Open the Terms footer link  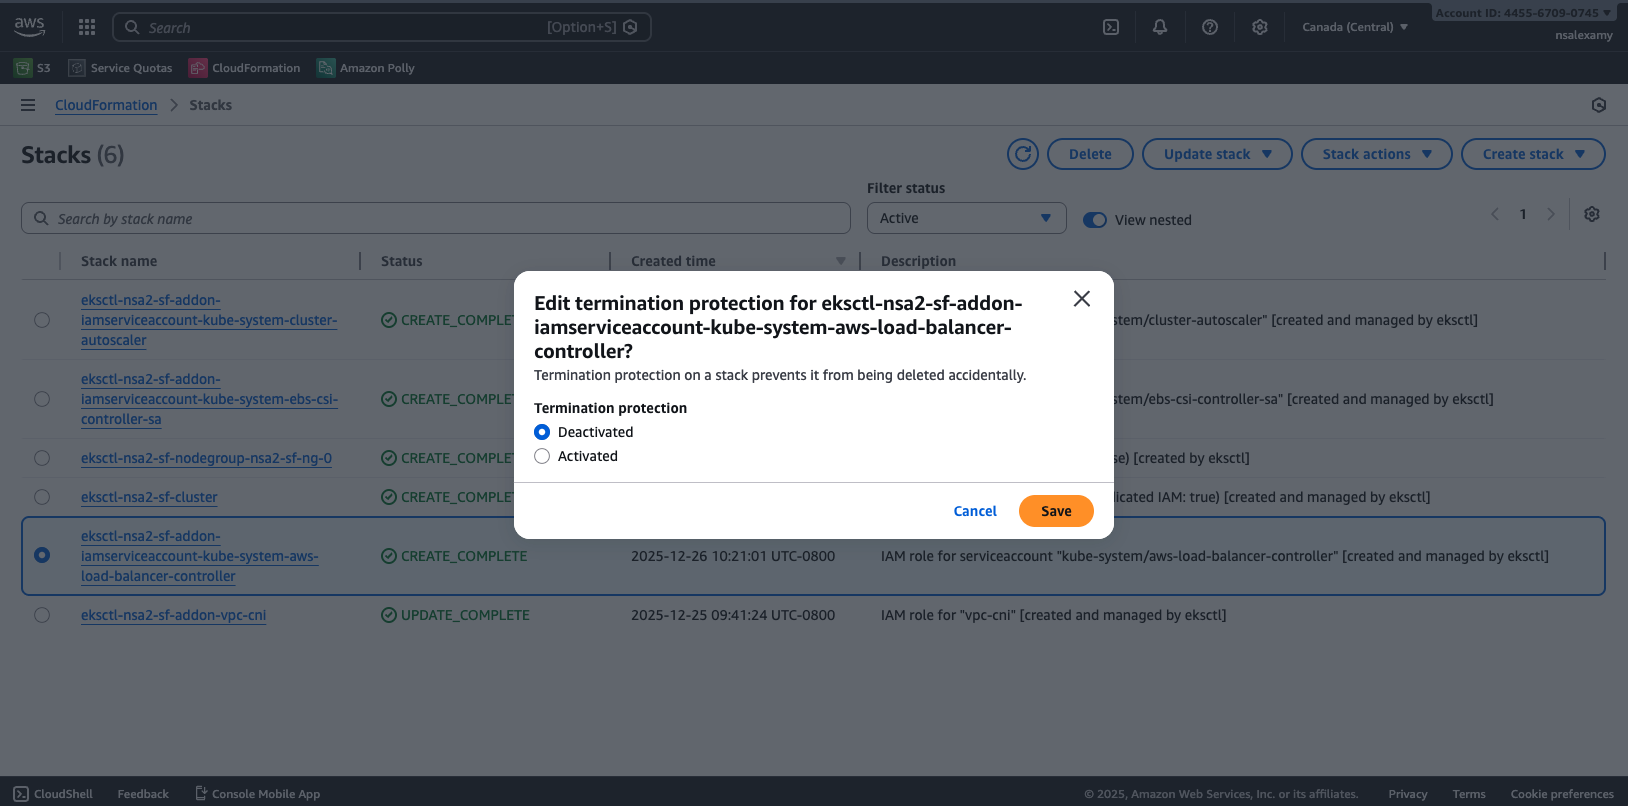[1469, 794]
